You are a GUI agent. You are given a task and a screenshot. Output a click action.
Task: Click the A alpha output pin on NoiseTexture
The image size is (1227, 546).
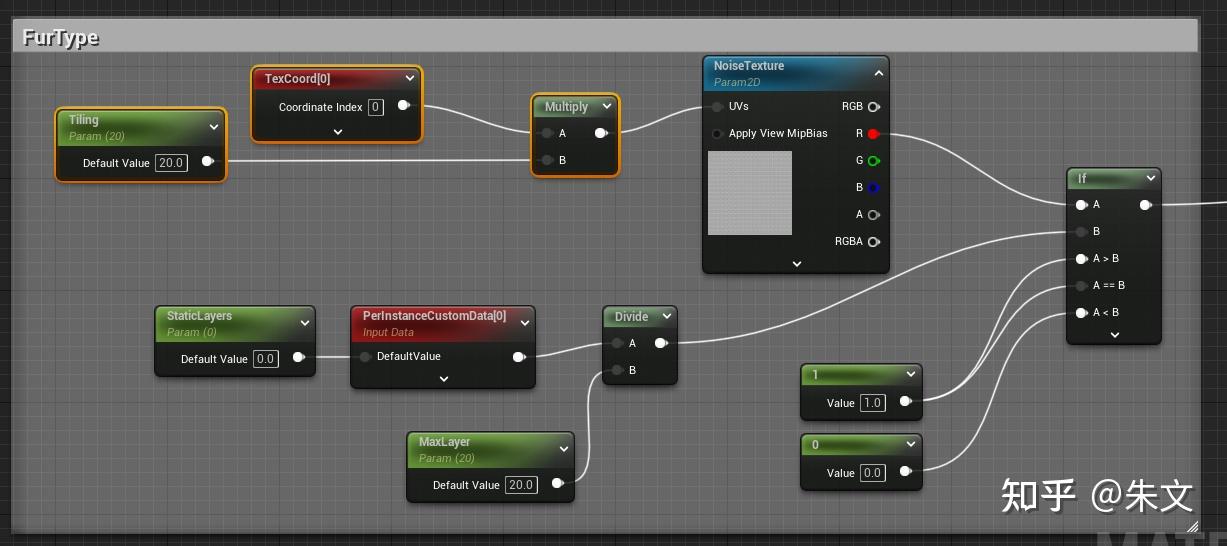coord(873,214)
